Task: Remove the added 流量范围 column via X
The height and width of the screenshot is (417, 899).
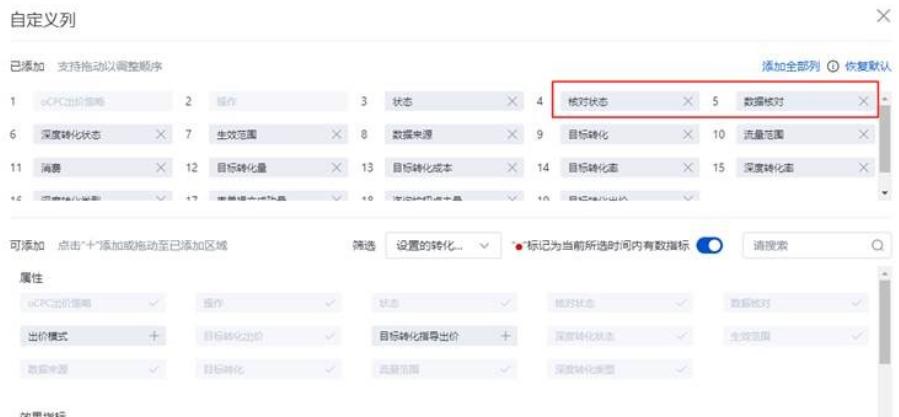Action: 863,135
